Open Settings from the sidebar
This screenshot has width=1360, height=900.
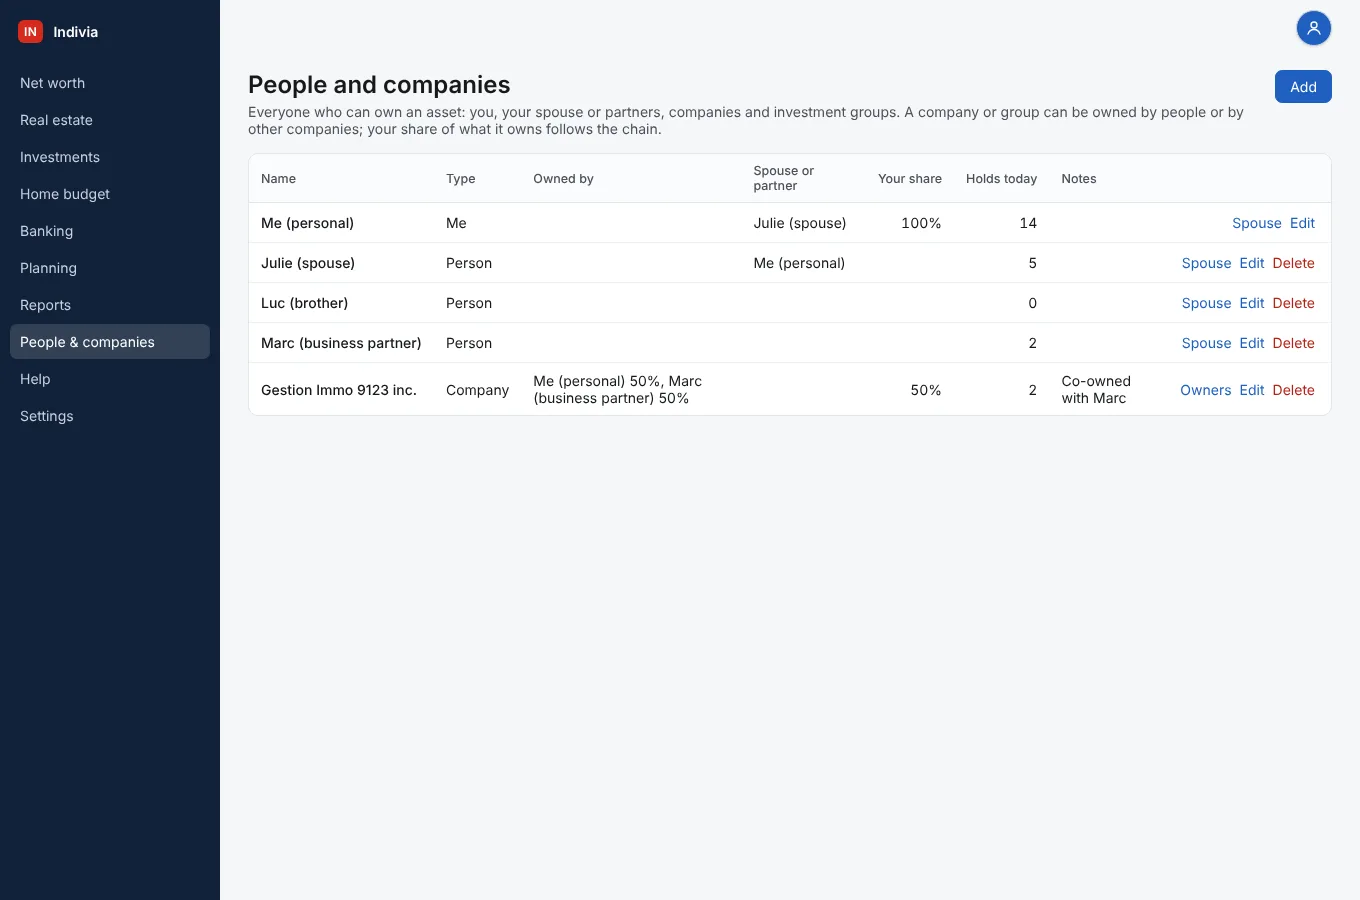point(110,416)
